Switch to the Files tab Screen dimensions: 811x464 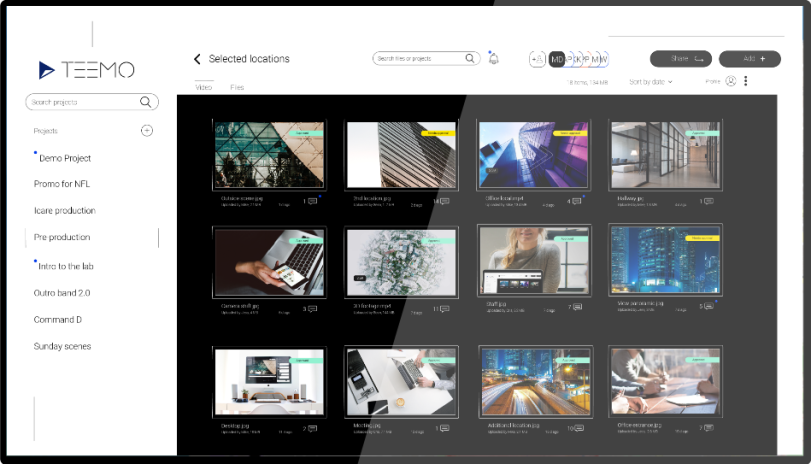pos(237,87)
